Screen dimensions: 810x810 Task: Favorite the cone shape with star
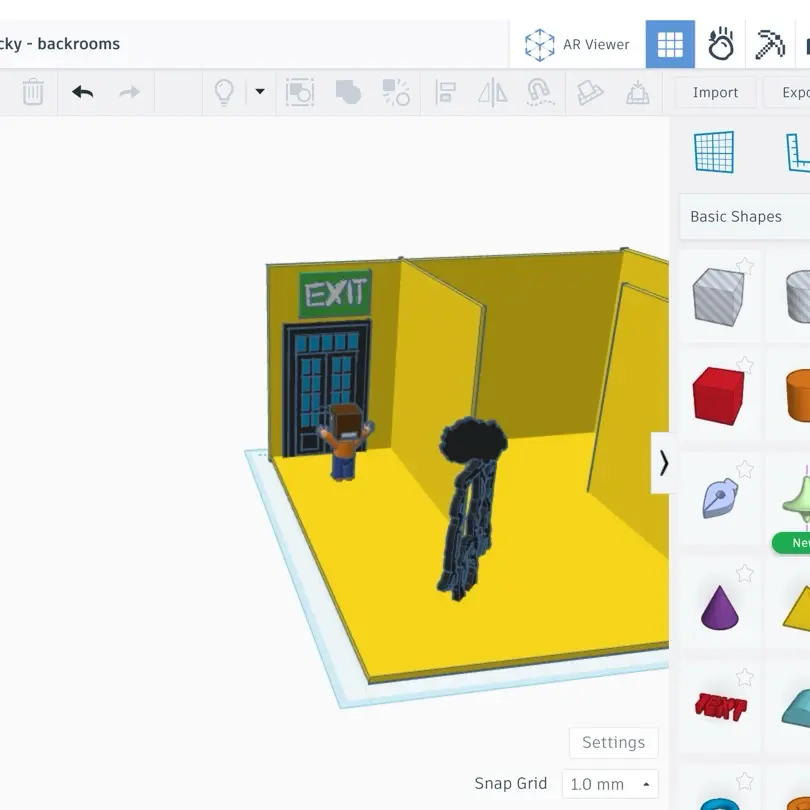744,573
